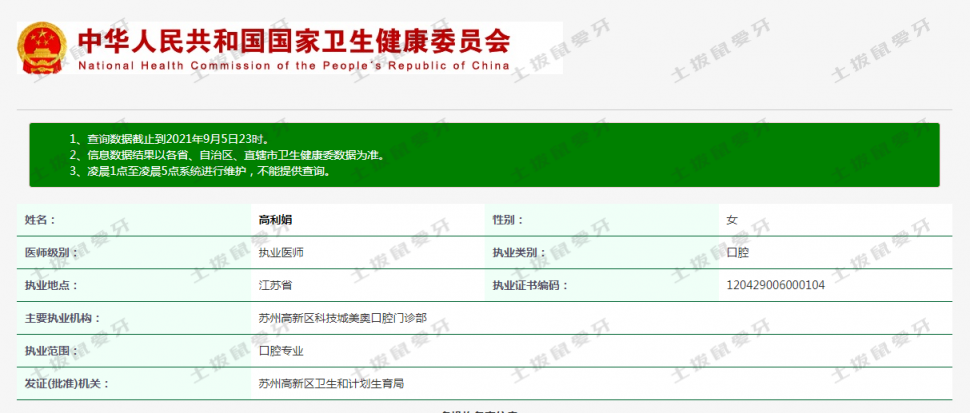Click the National Health Commission English subtitle
This screenshot has height=413, width=970.
(x=293, y=65)
